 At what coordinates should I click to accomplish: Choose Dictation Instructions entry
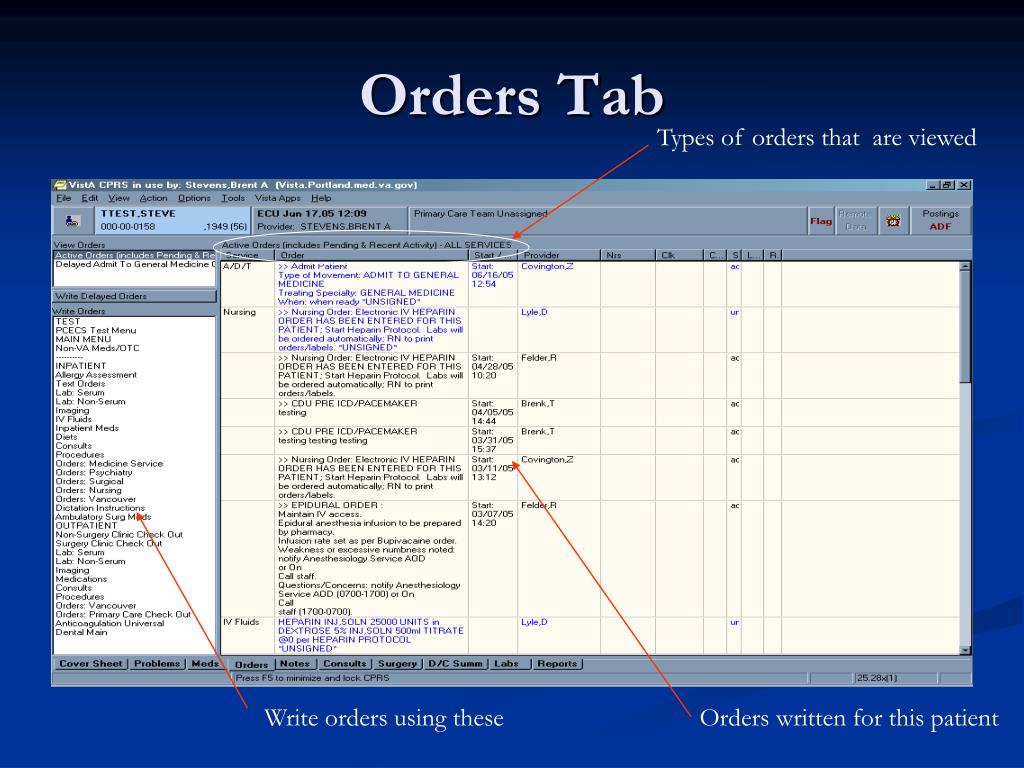point(100,508)
